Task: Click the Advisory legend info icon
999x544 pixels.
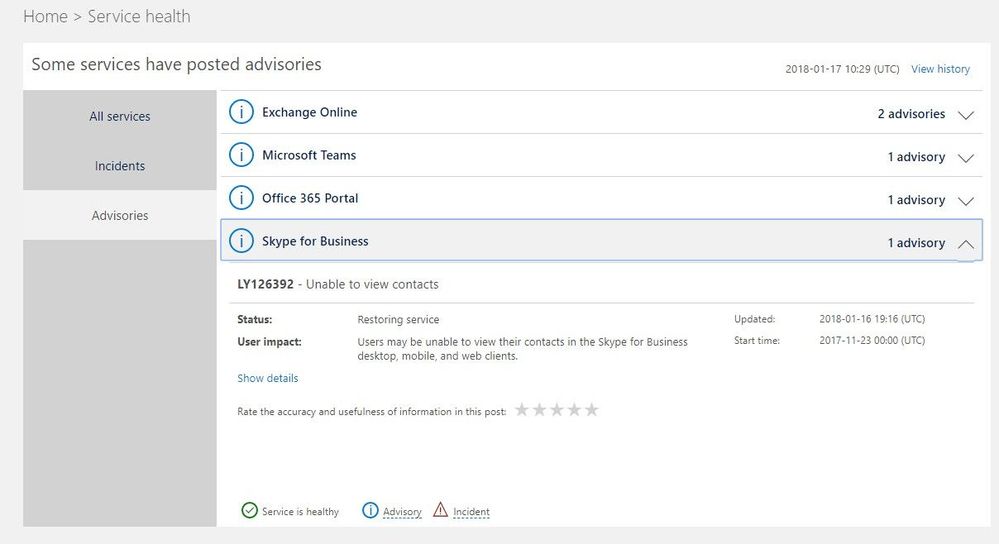Action: click(x=370, y=511)
